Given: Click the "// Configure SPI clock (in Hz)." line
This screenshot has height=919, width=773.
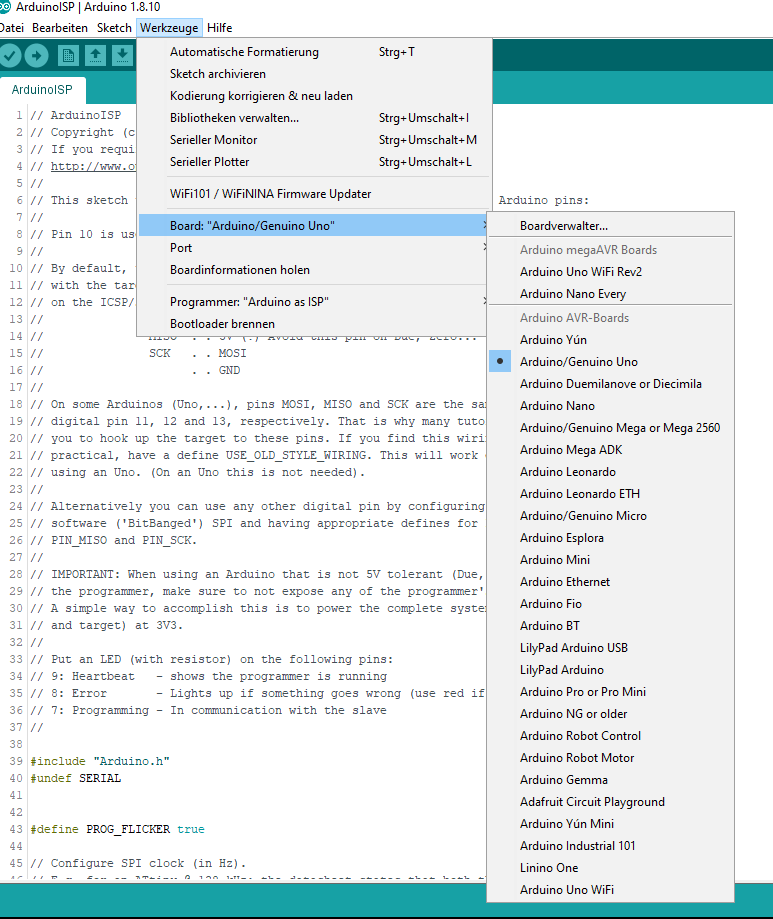Looking at the screenshot, I should [x=138, y=863].
